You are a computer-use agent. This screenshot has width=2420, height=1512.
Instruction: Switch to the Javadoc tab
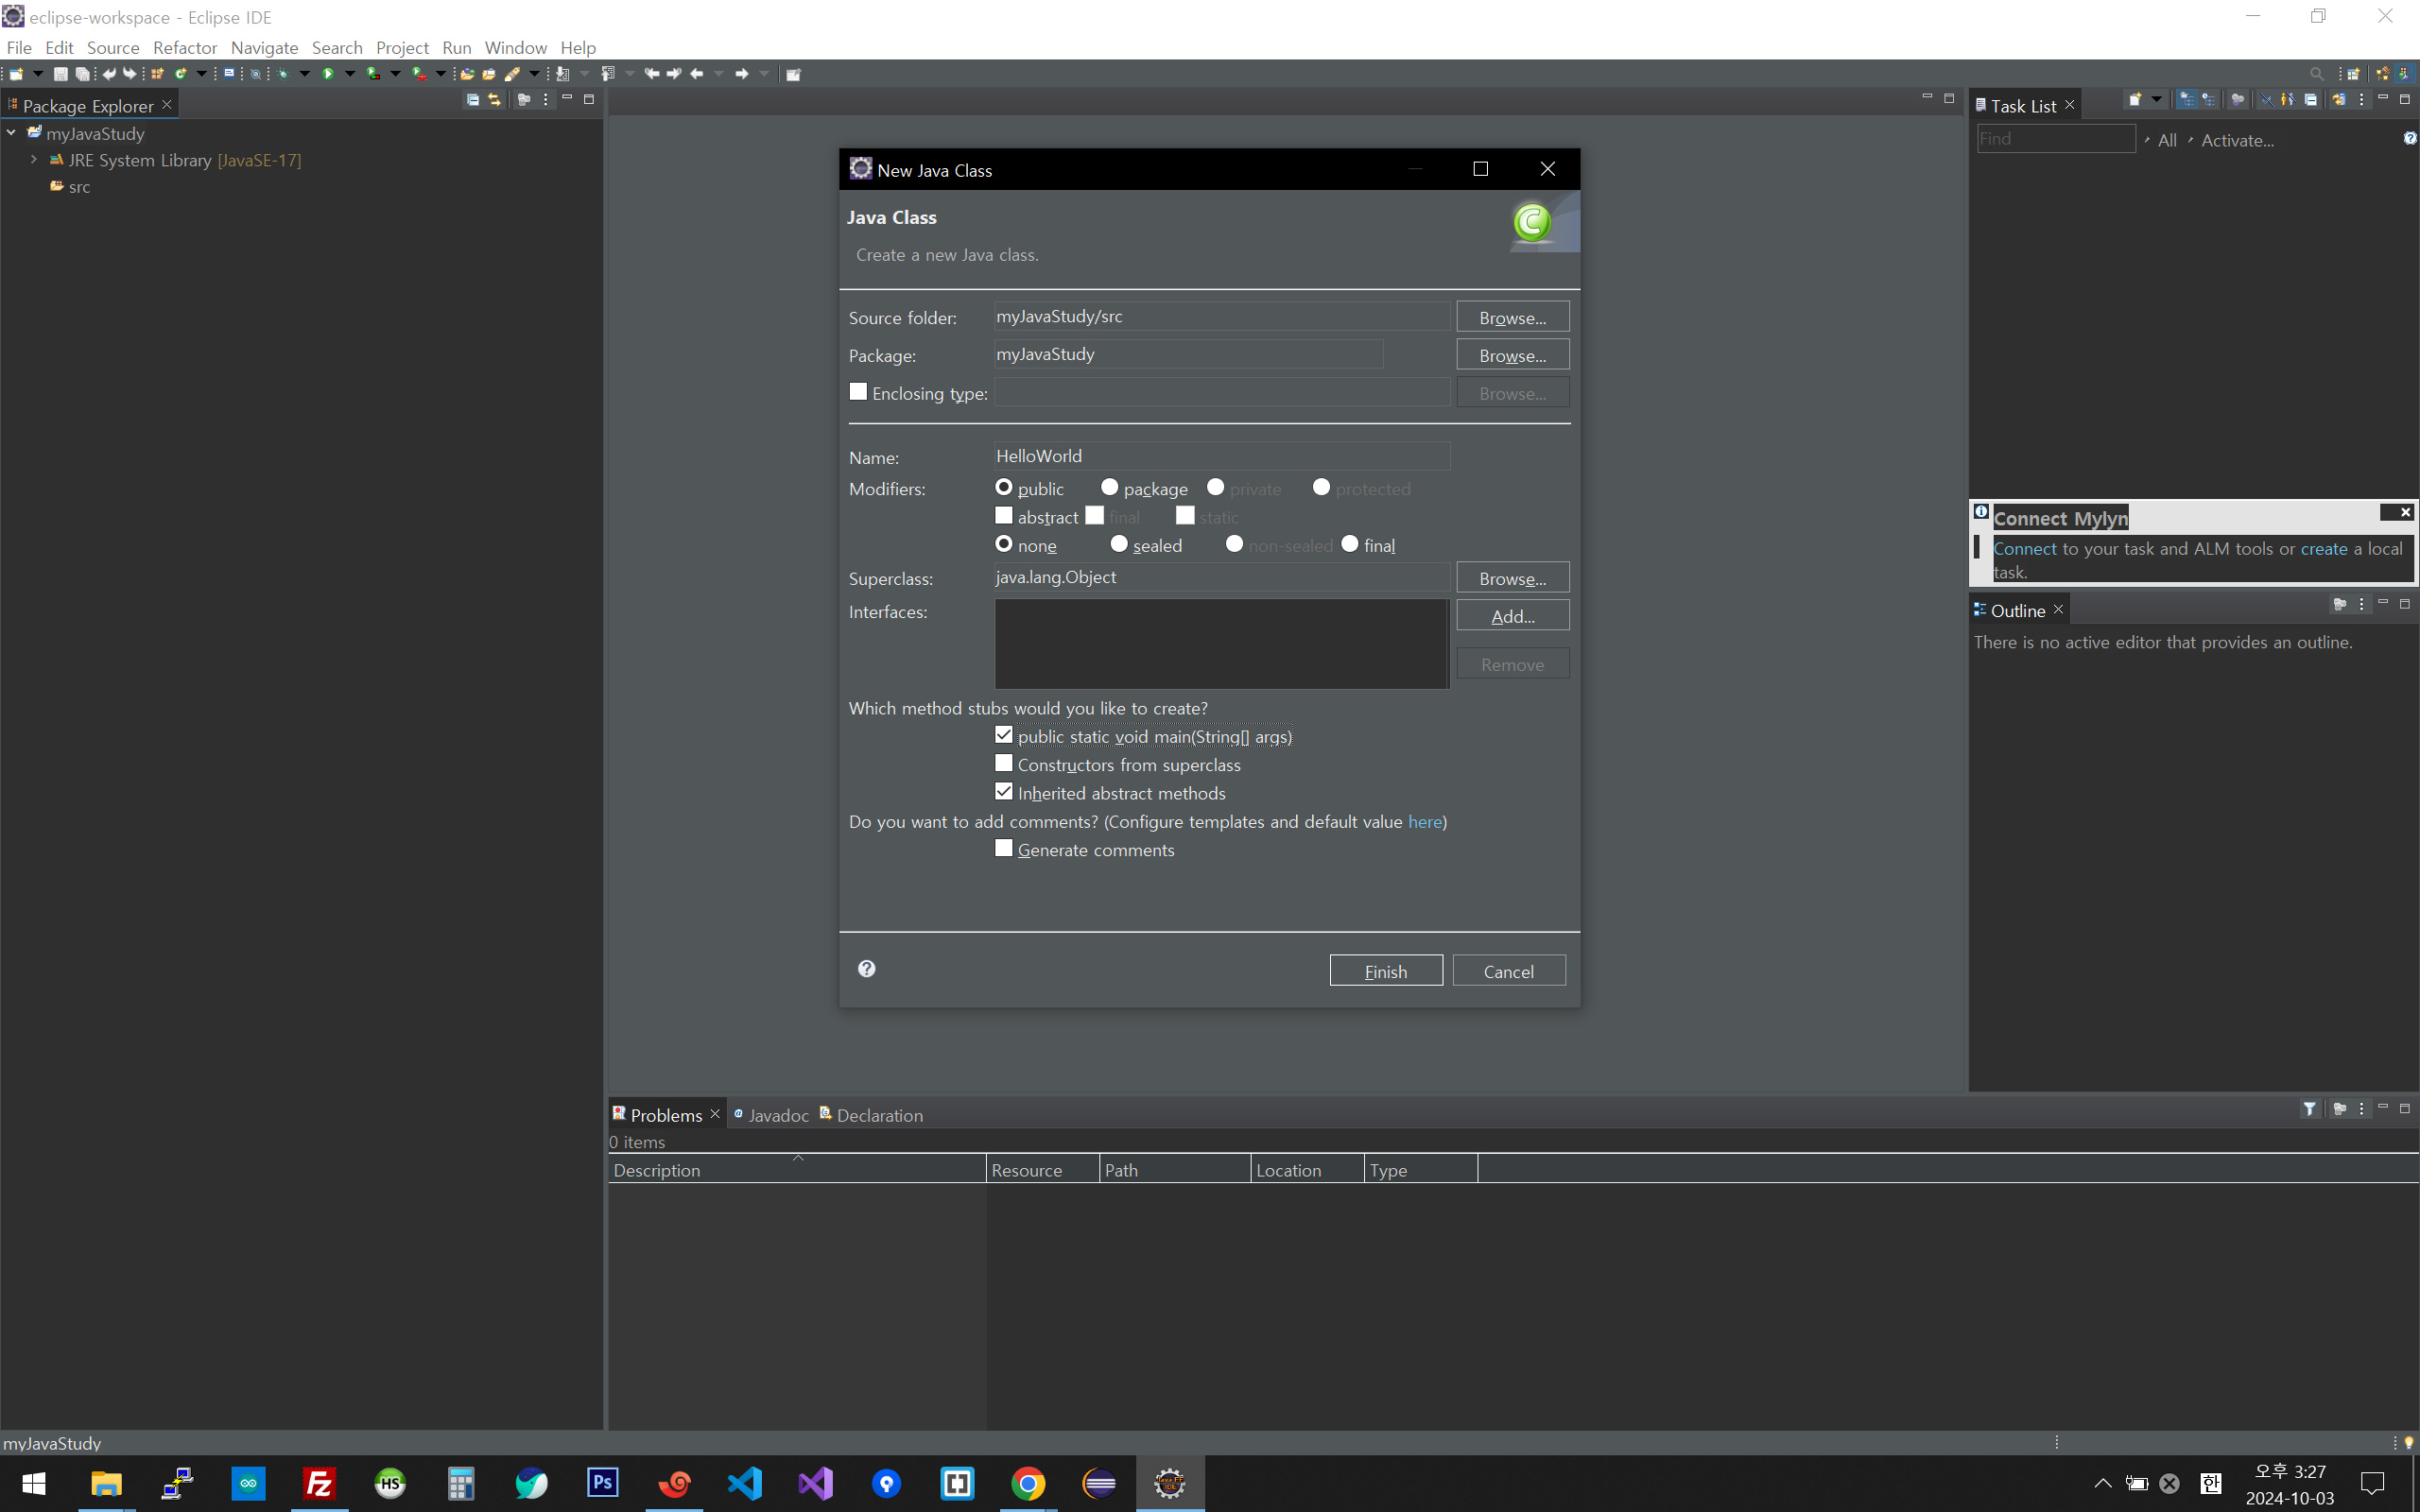(777, 1115)
